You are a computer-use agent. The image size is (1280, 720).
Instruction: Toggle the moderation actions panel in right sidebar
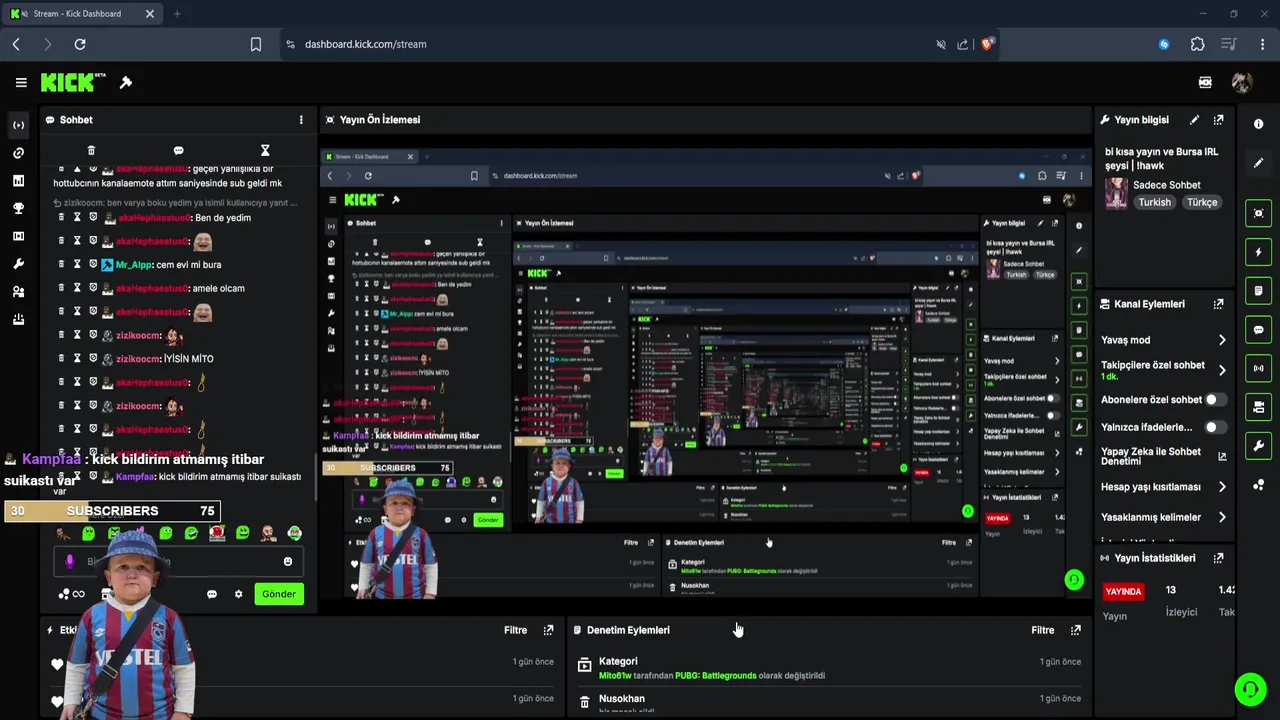click(x=1258, y=407)
